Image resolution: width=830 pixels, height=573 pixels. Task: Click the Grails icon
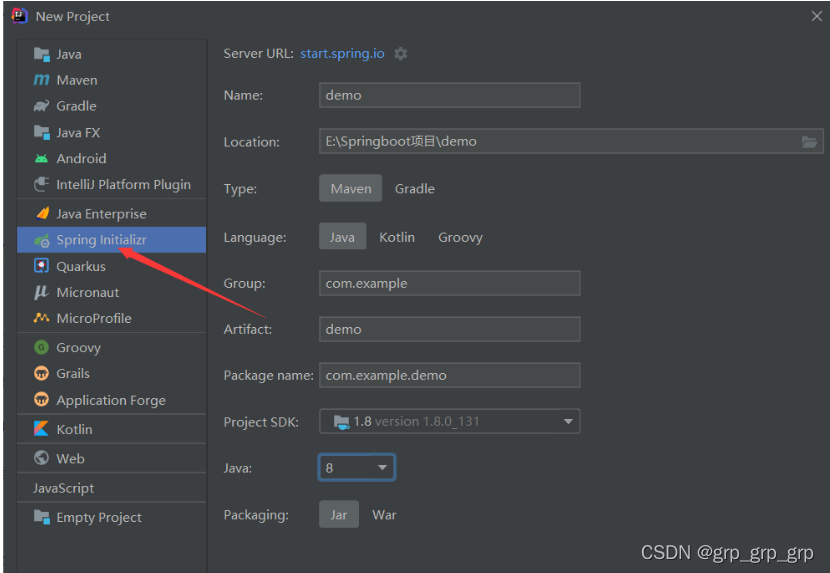pyautogui.click(x=41, y=373)
